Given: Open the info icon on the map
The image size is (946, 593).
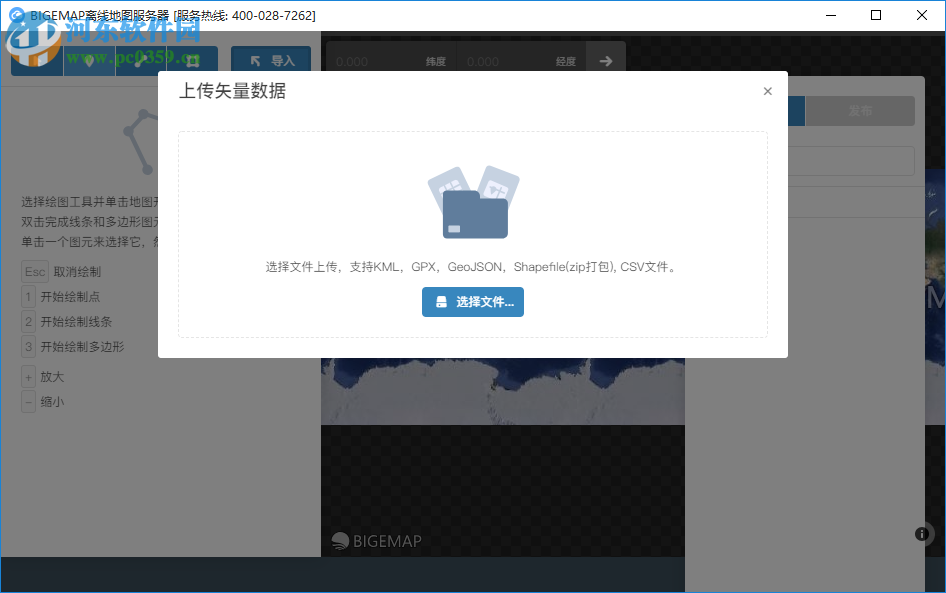Looking at the screenshot, I should [x=922, y=534].
